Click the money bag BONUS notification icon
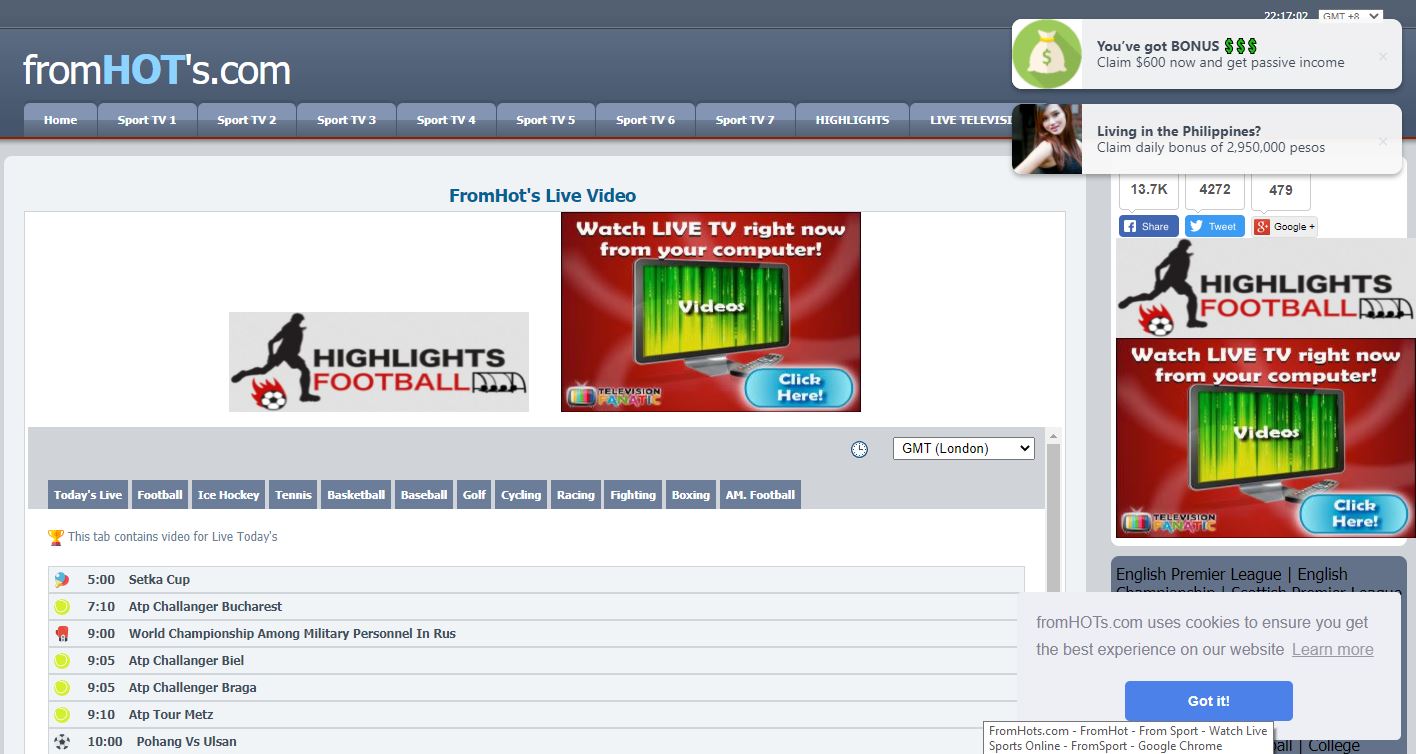Image resolution: width=1416 pixels, height=754 pixels. tap(1047, 54)
